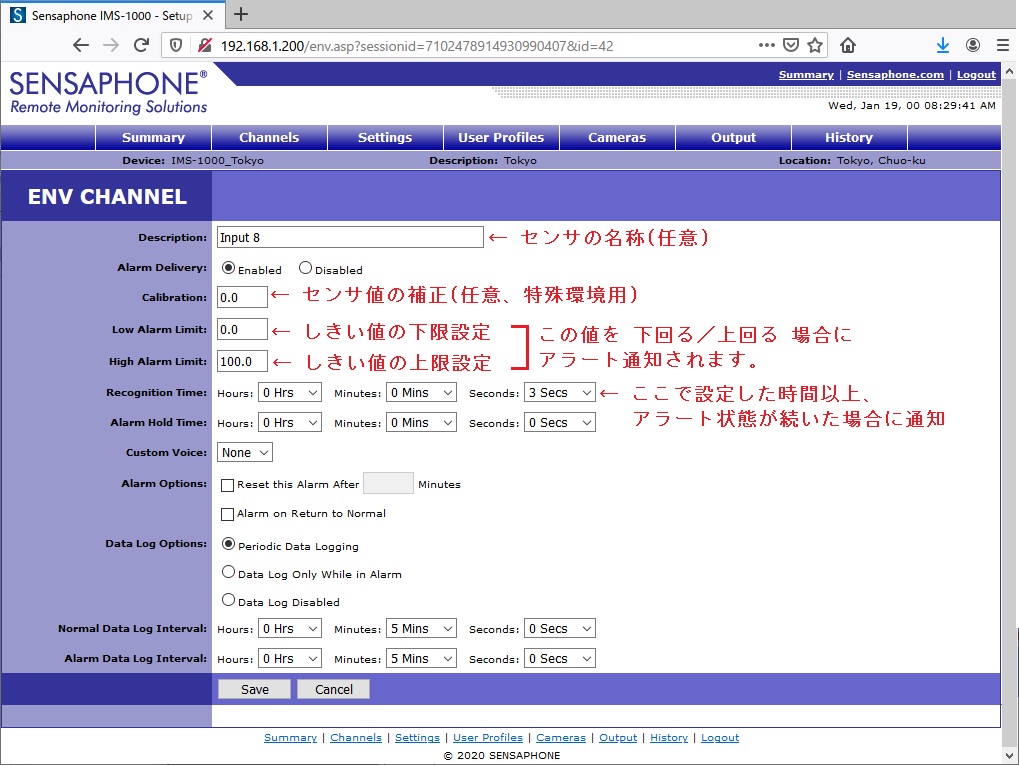Click the footer History link
This screenshot has width=1019, height=766.
click(669, 737)
